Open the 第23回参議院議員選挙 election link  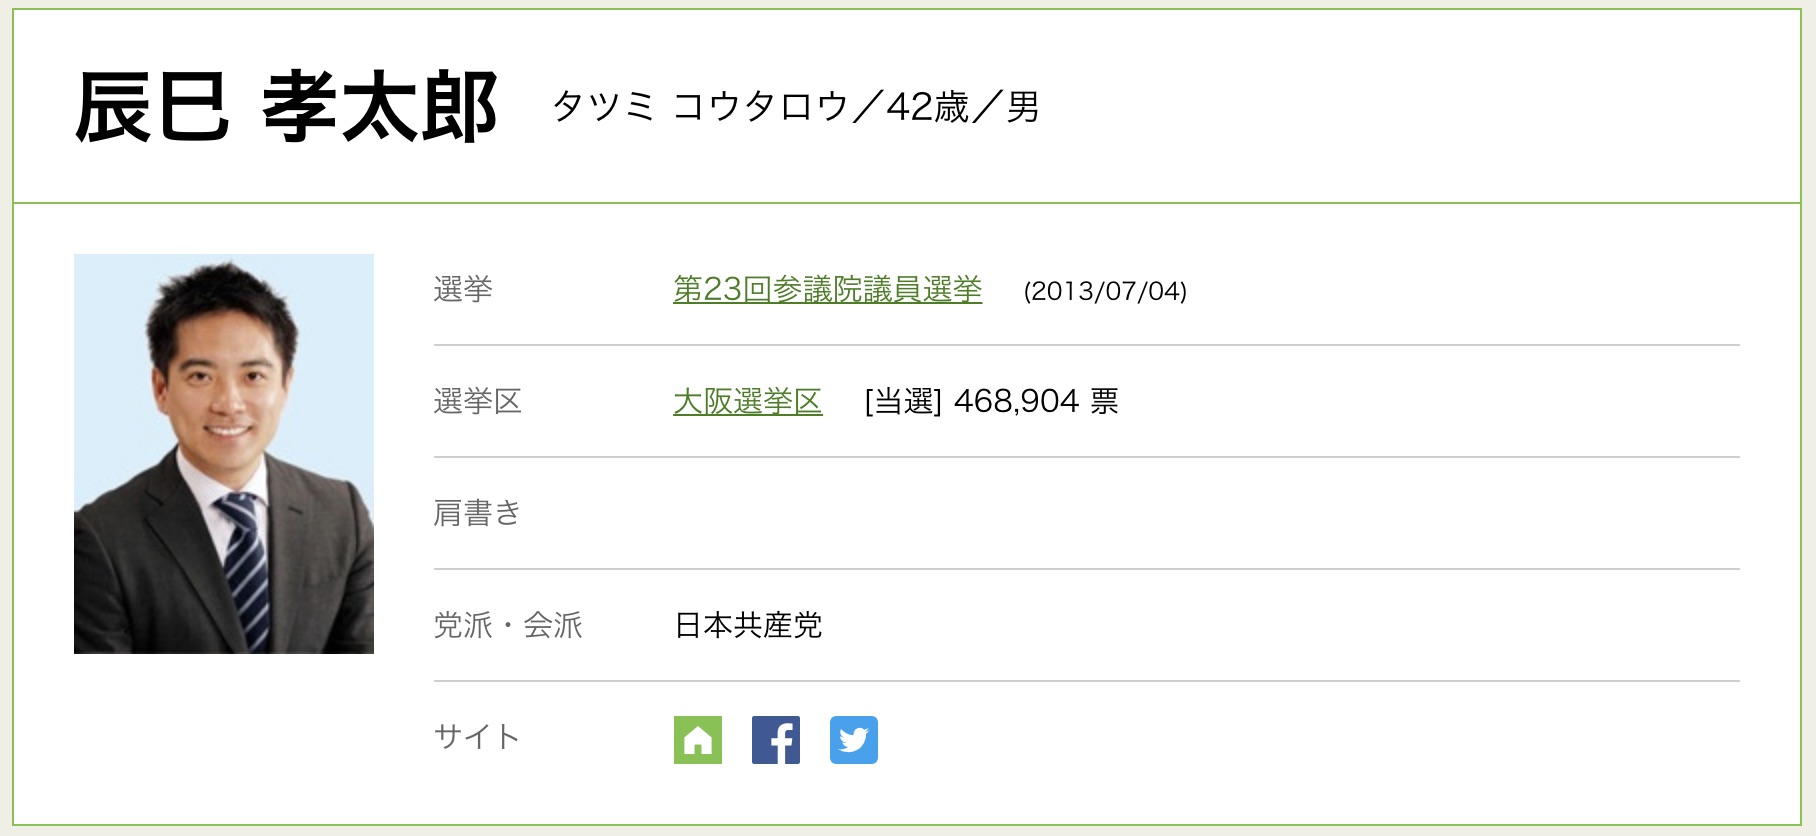[827, 290]
